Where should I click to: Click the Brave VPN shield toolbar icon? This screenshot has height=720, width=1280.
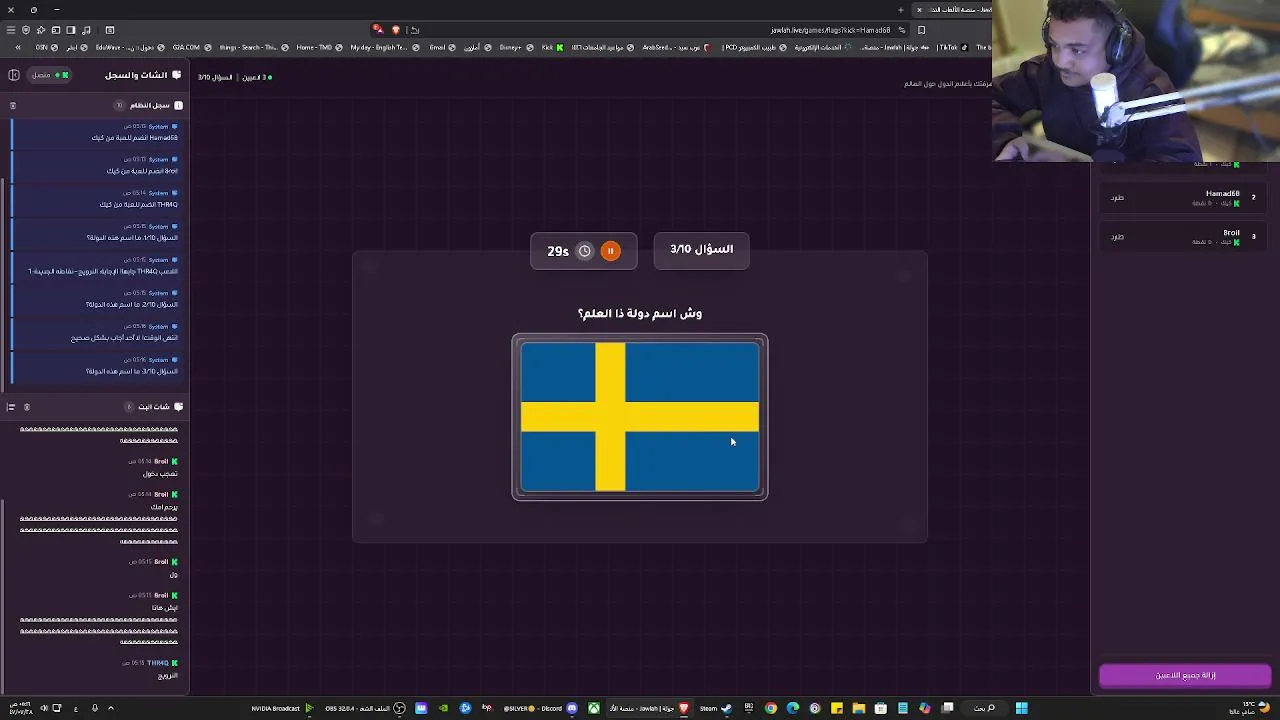pyautogui.click(x=26, y=30)
